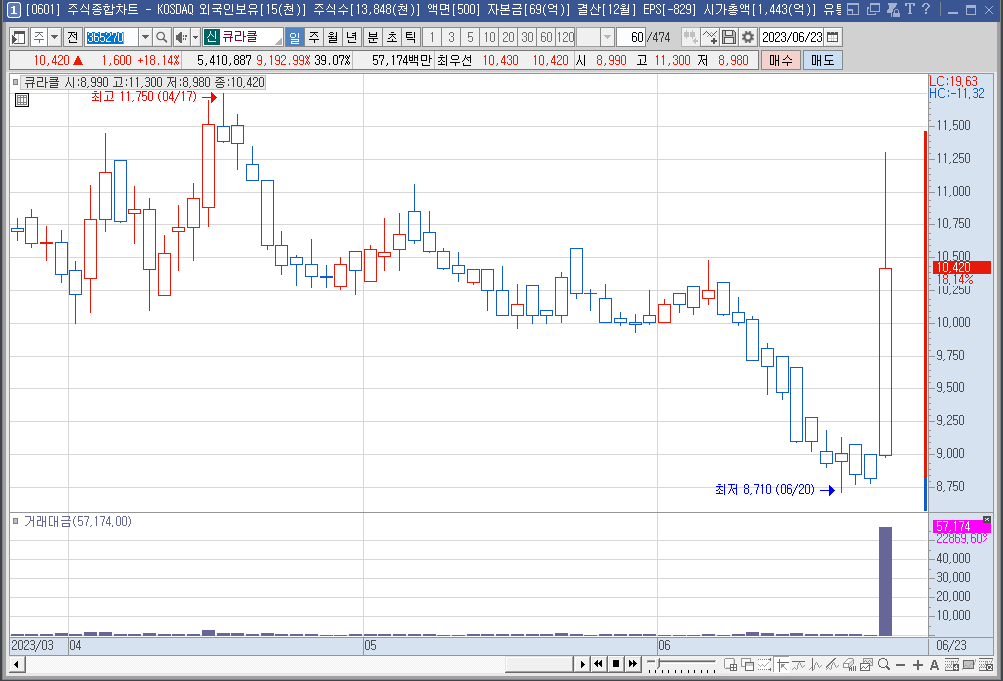Select daily 일 chart period
Viewport: 1003px width, 681px height.
[x=294, y=38]
